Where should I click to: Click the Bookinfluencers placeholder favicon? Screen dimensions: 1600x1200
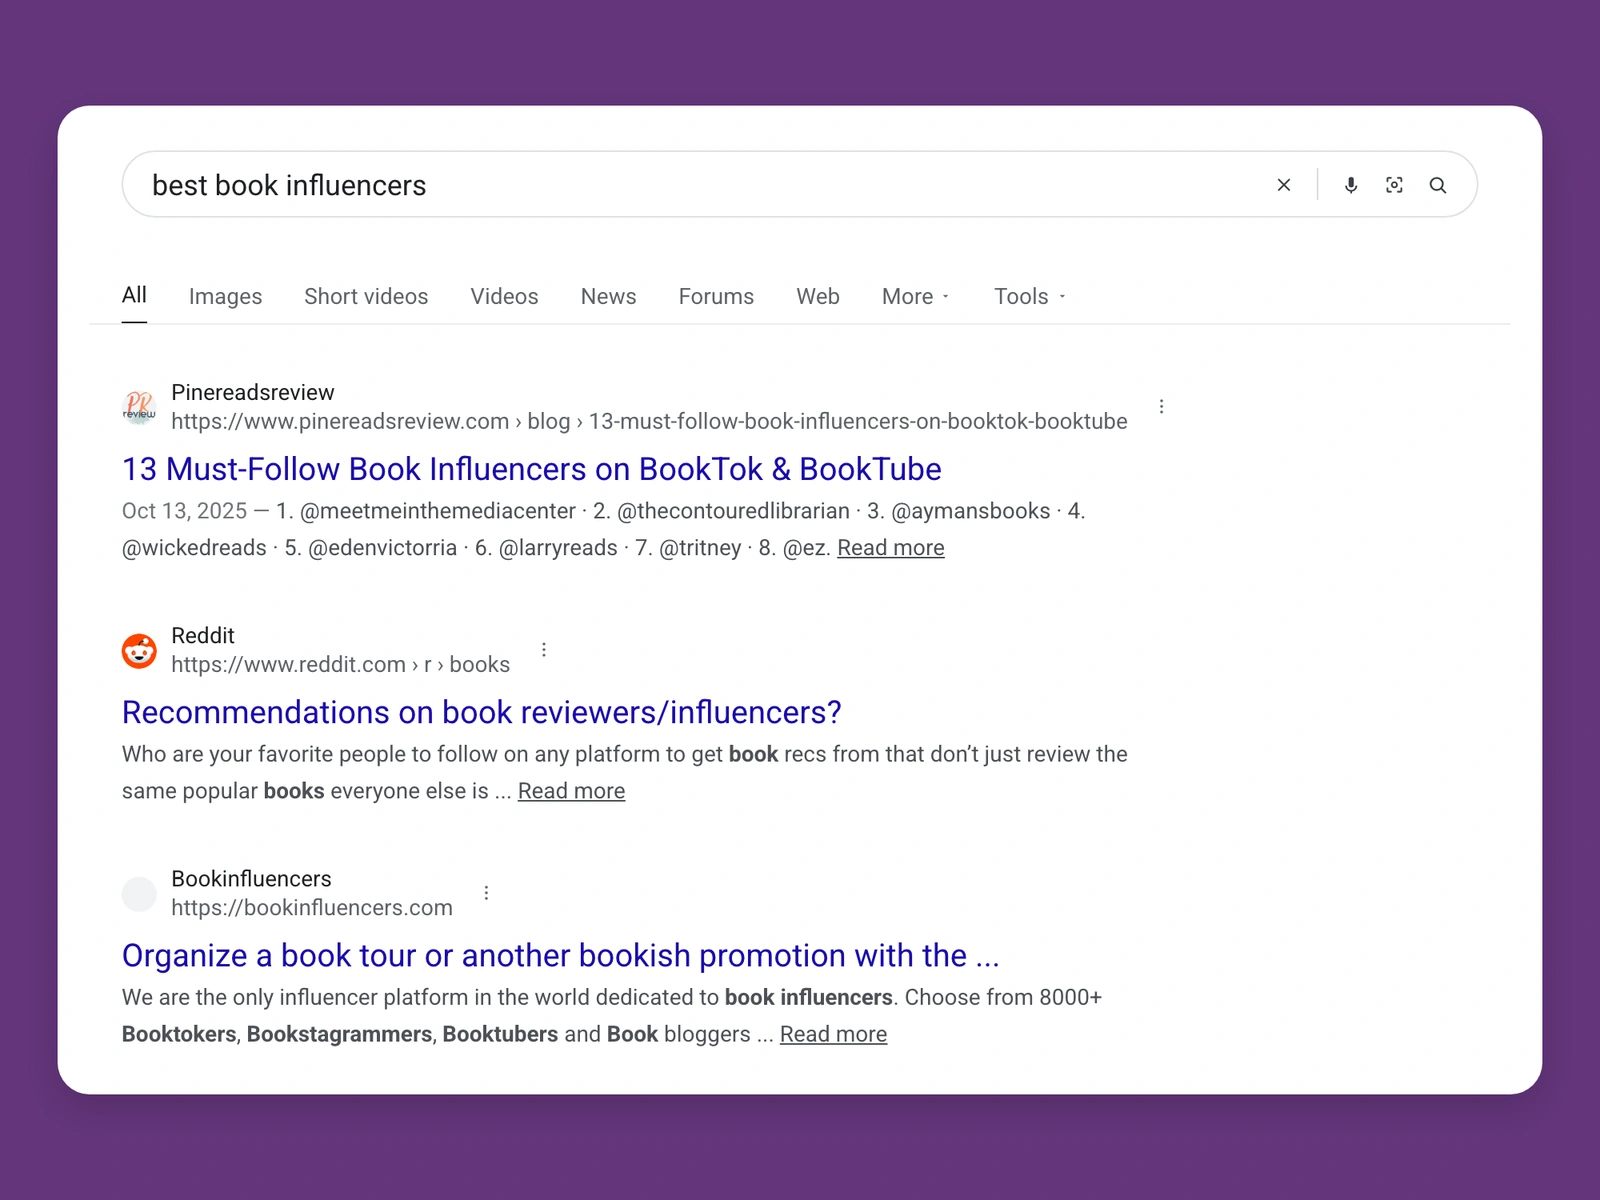139,893
